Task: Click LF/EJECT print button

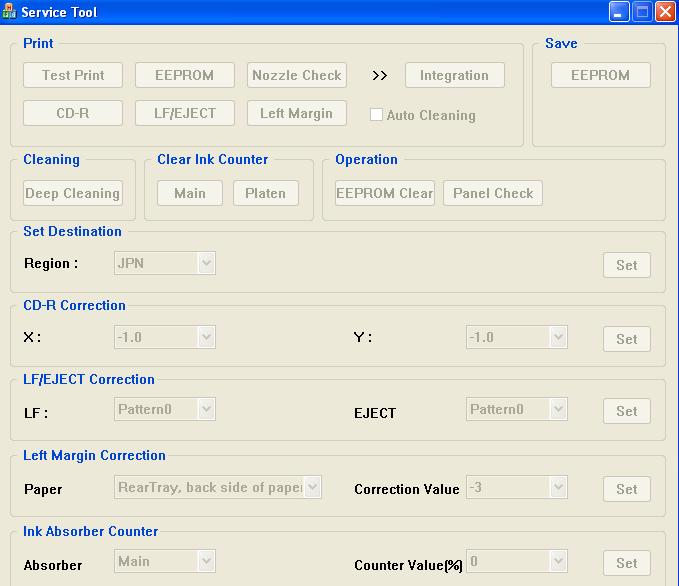Action: click(x=184, y=113)
